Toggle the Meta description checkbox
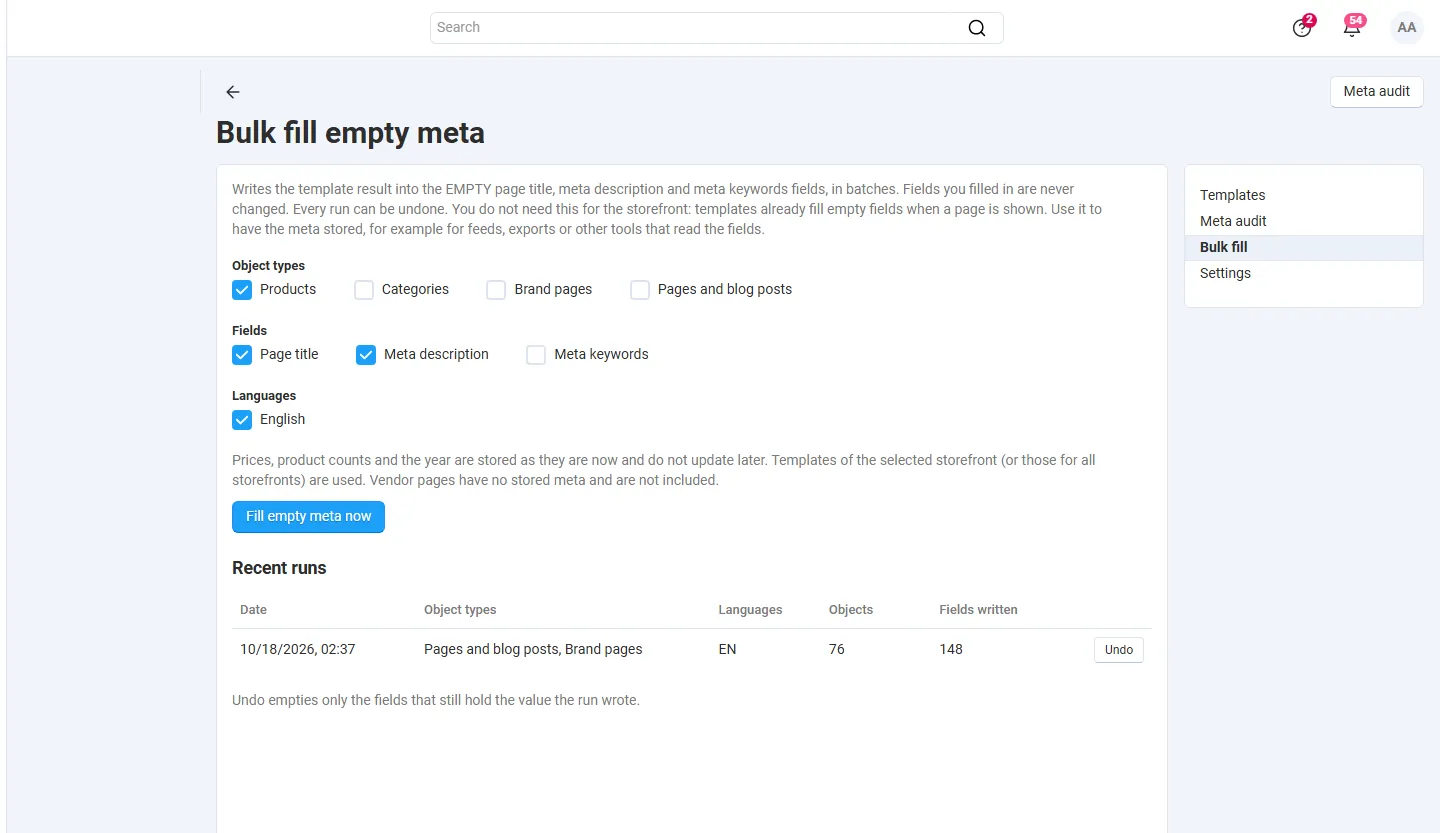 pos(366,355)
